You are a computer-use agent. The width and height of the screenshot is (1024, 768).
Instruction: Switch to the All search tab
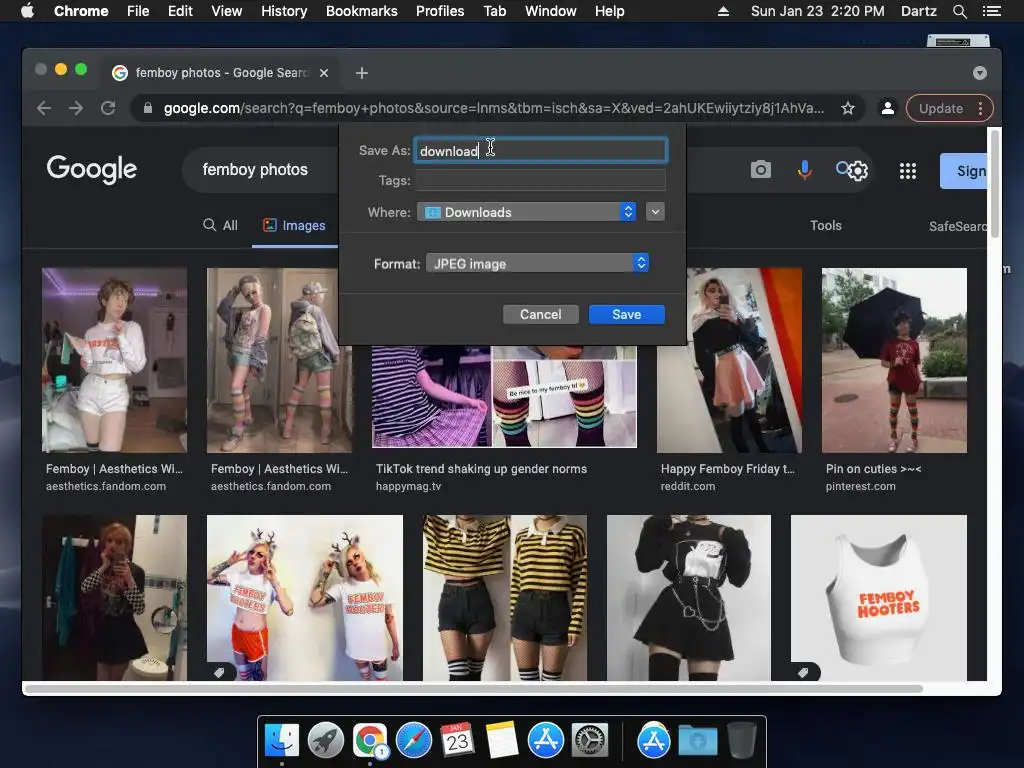pos(220,225)
